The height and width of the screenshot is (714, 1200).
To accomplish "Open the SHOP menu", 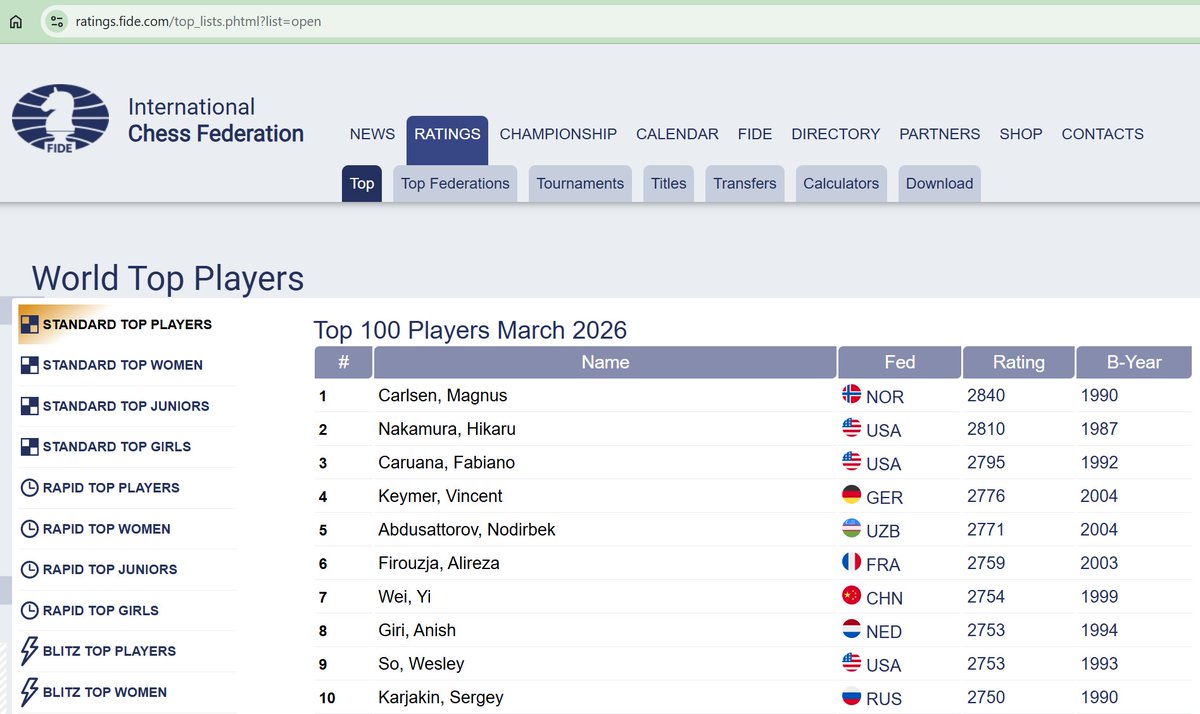I will (1021, 134).
